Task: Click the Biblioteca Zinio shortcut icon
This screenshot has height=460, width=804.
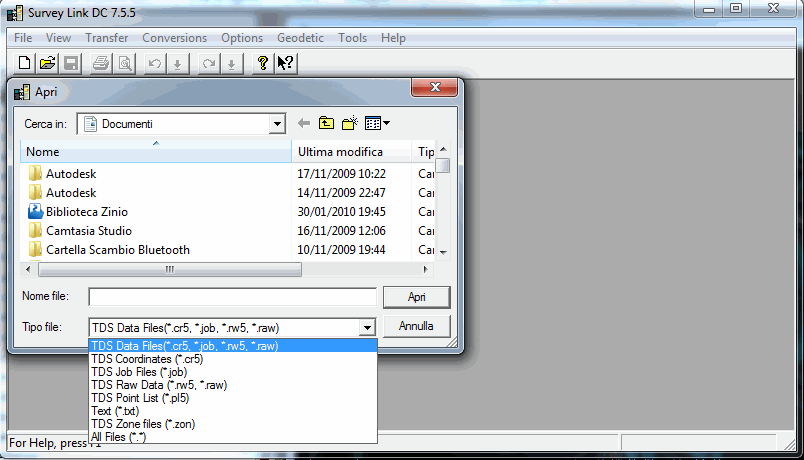Action: pyautogui.click(x=35, y=211)
